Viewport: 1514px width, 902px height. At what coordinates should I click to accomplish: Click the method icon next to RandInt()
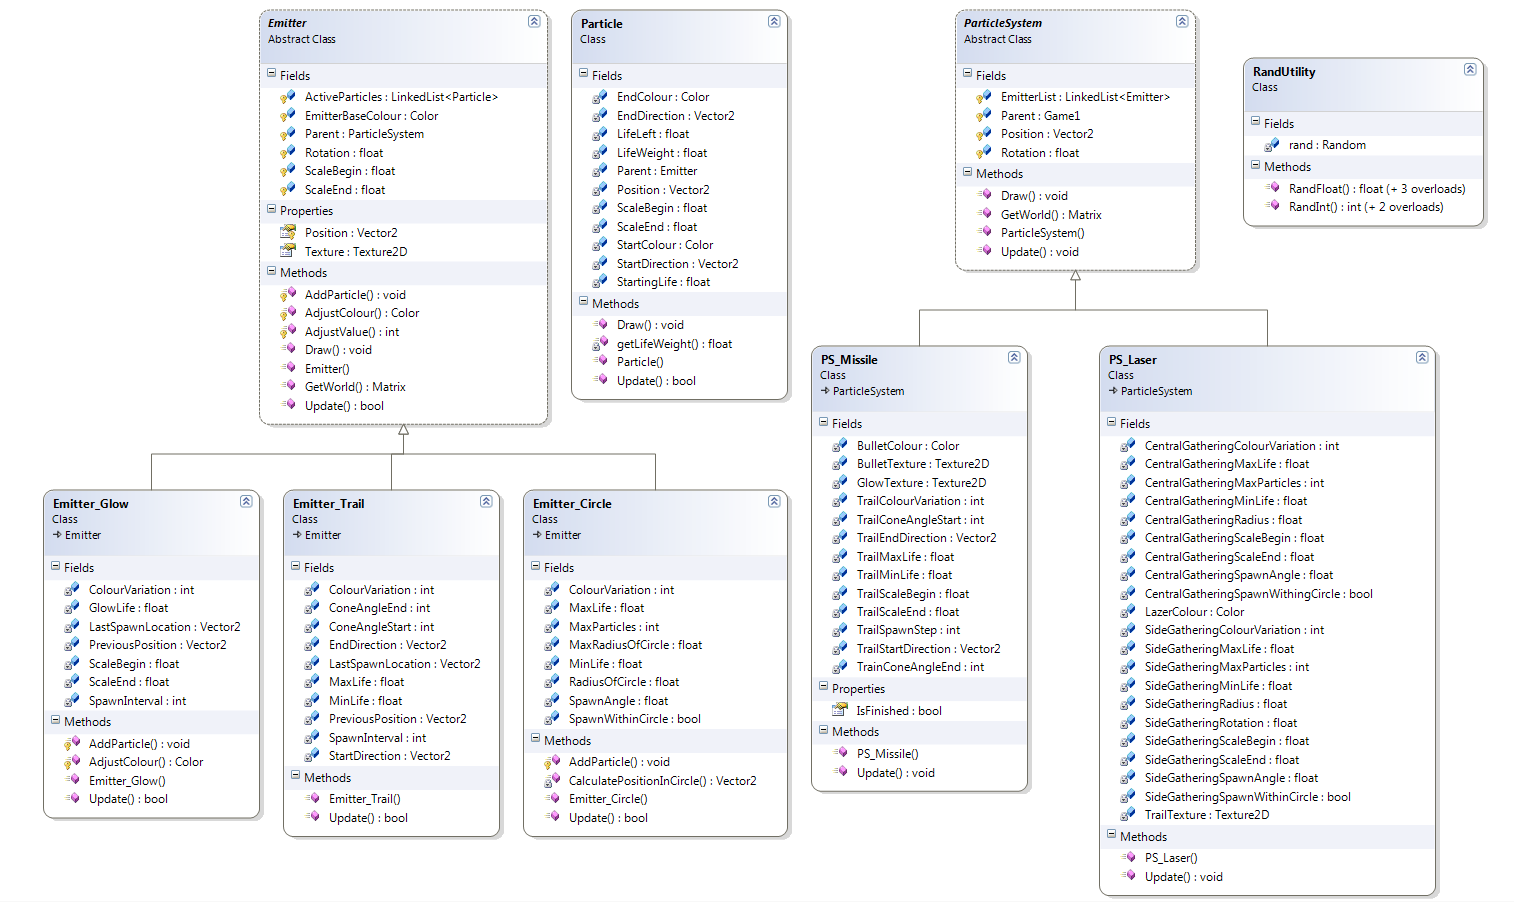(x=1271, y=207)
